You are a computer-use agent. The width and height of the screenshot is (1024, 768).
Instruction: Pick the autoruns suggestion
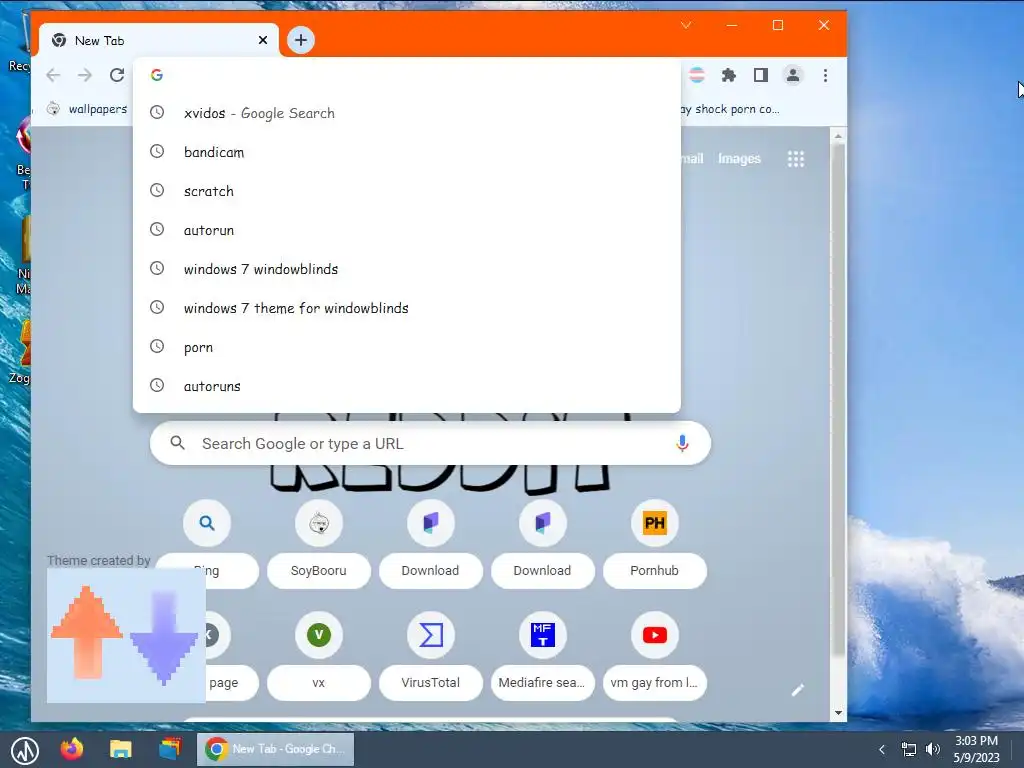[x=406, y=386]
